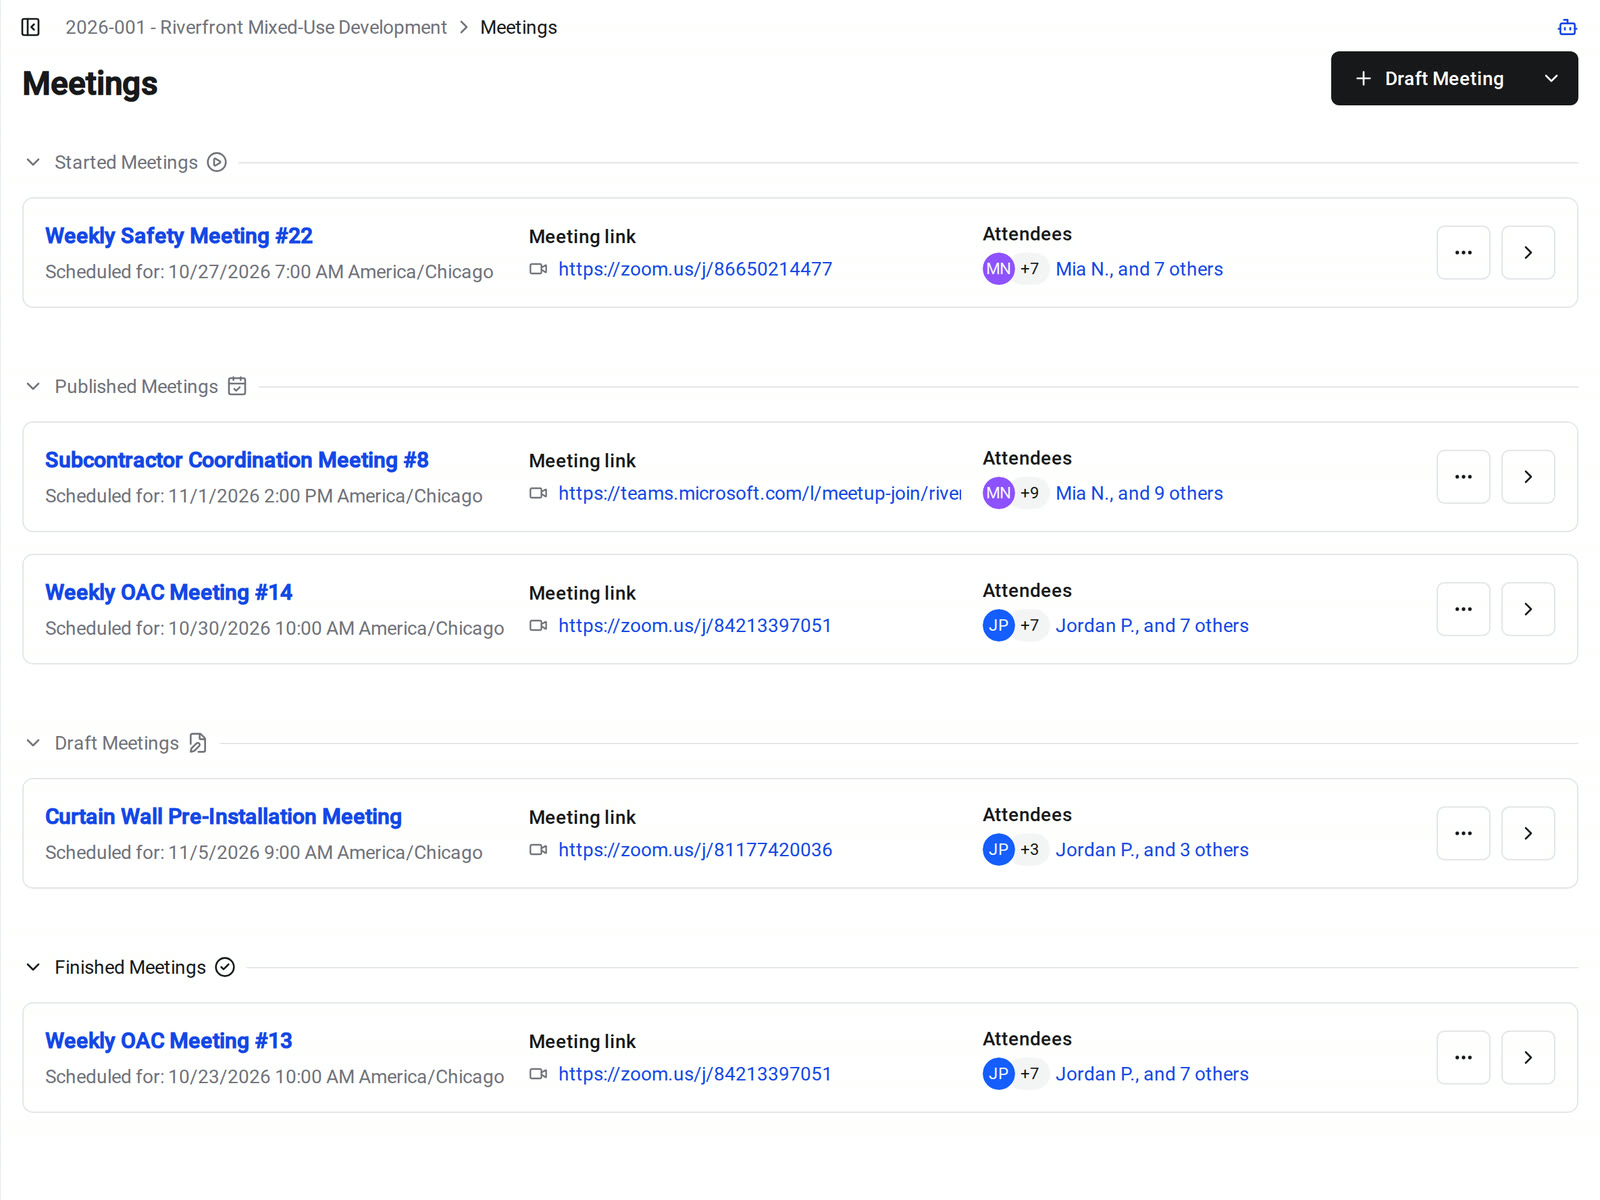
Task: Click the Started Meetings play icon
Action: pyautogui.click(x=217, y=162)
